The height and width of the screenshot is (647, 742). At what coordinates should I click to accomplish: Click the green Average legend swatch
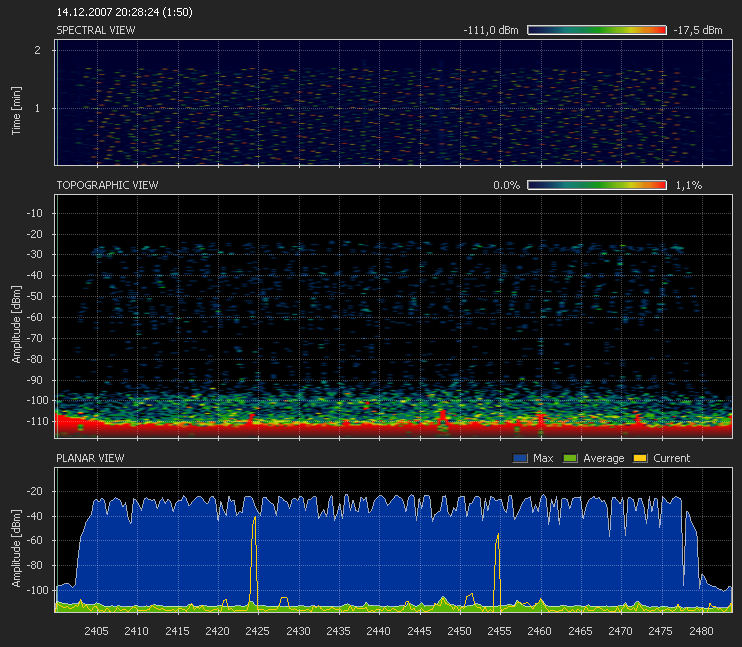[570, 458]
